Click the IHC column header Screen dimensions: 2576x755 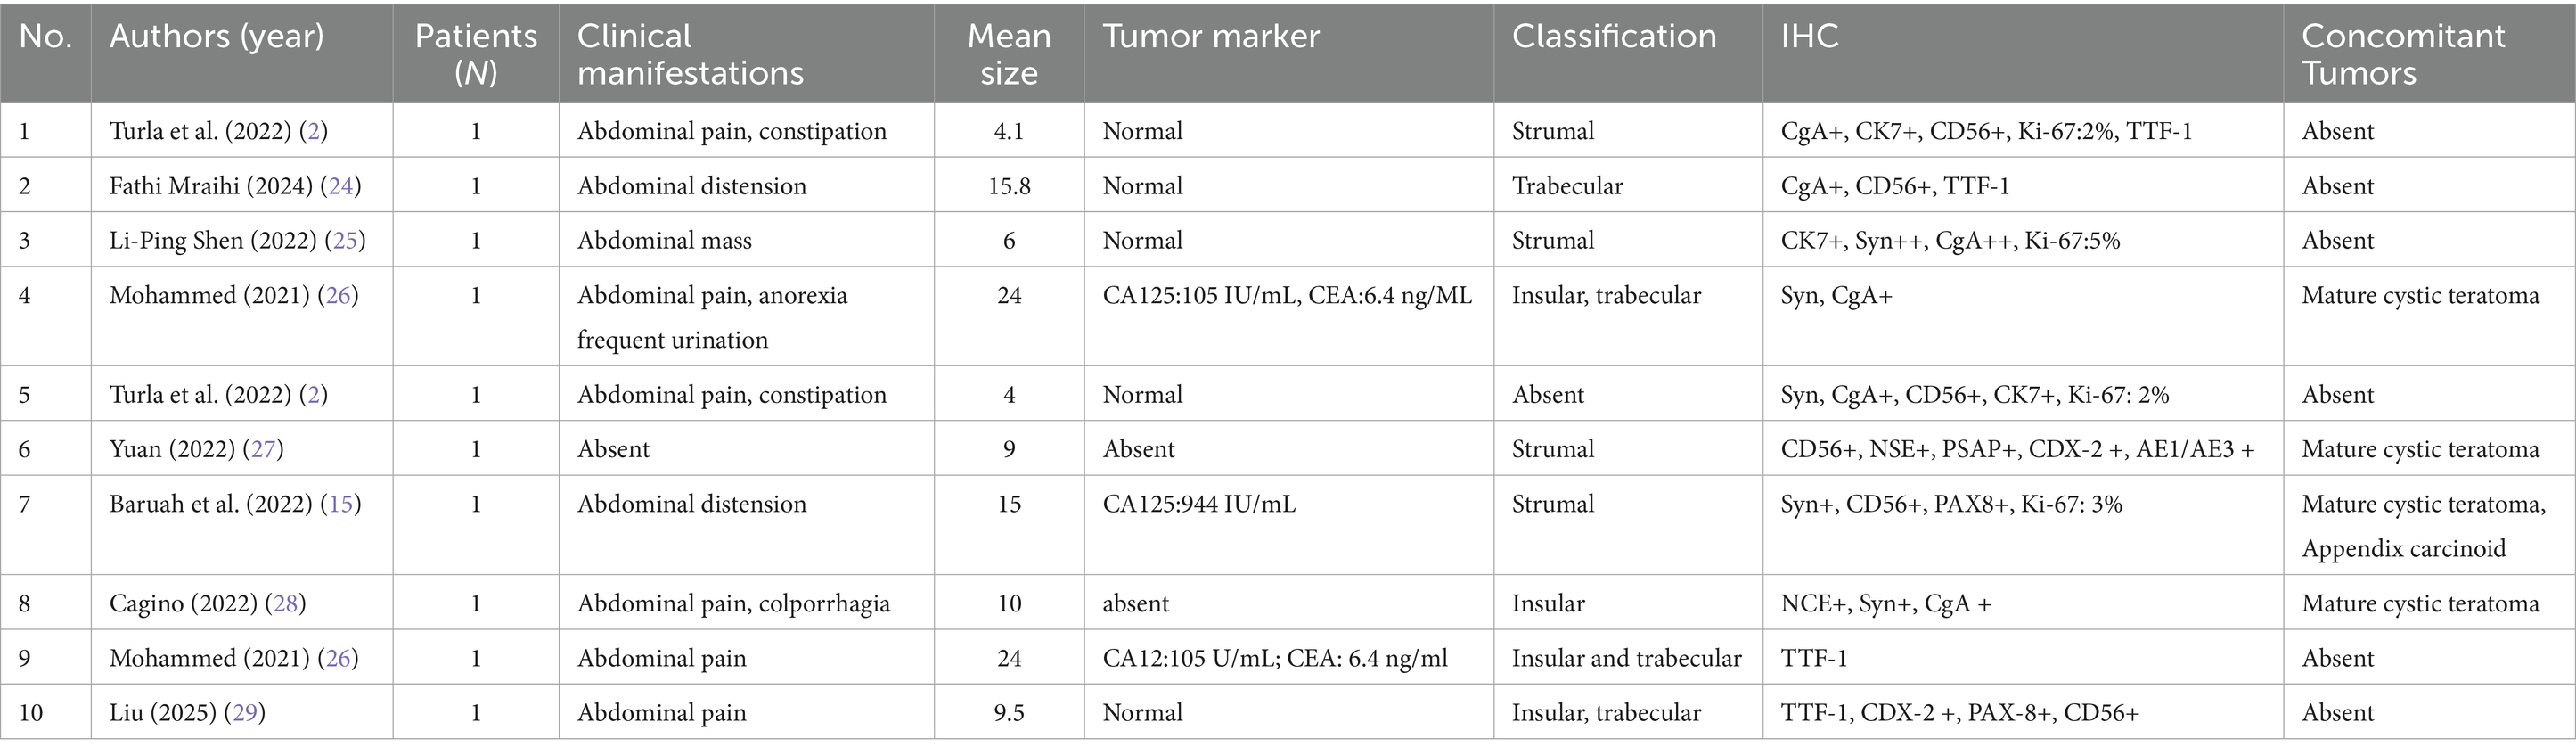click(x=1809, y=37)
